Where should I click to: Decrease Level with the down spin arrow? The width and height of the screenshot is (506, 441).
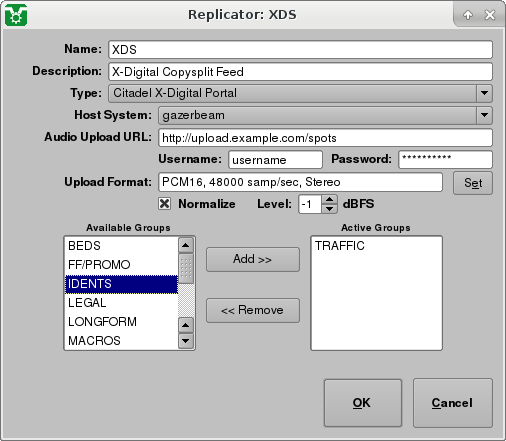pos(329,209)
